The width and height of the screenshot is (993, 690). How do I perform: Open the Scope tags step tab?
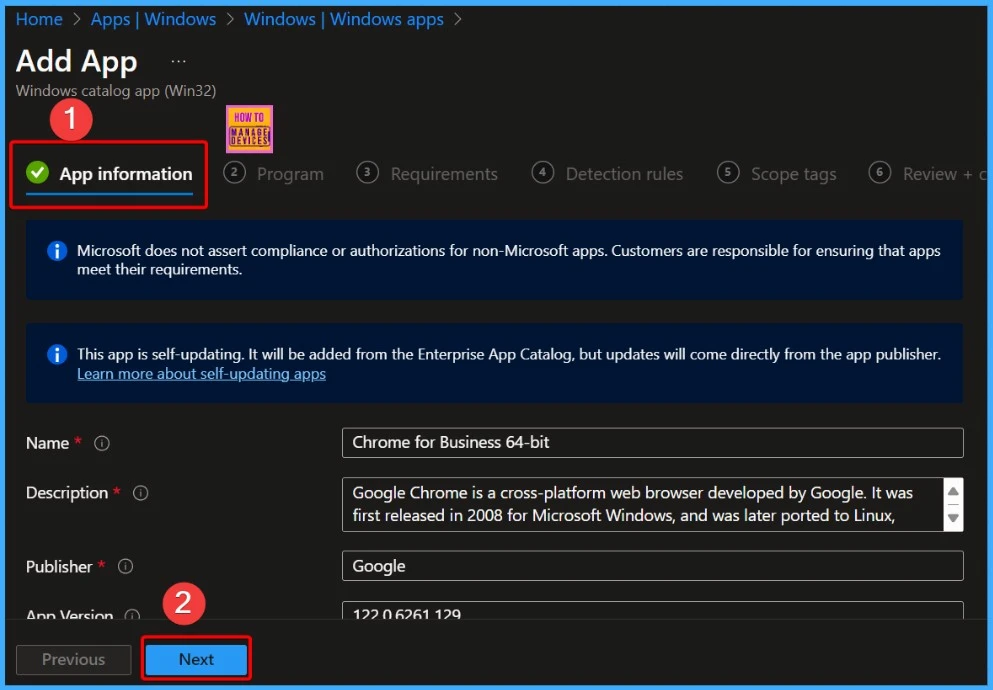776,173
